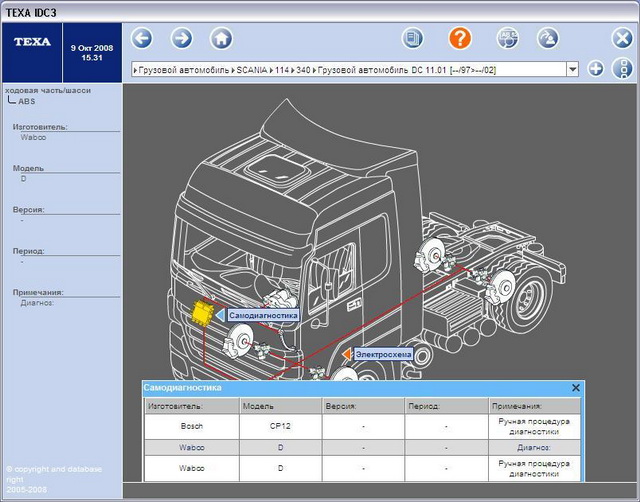
Task: Go to the home screen icon
Action: click(x=221, y=39)
